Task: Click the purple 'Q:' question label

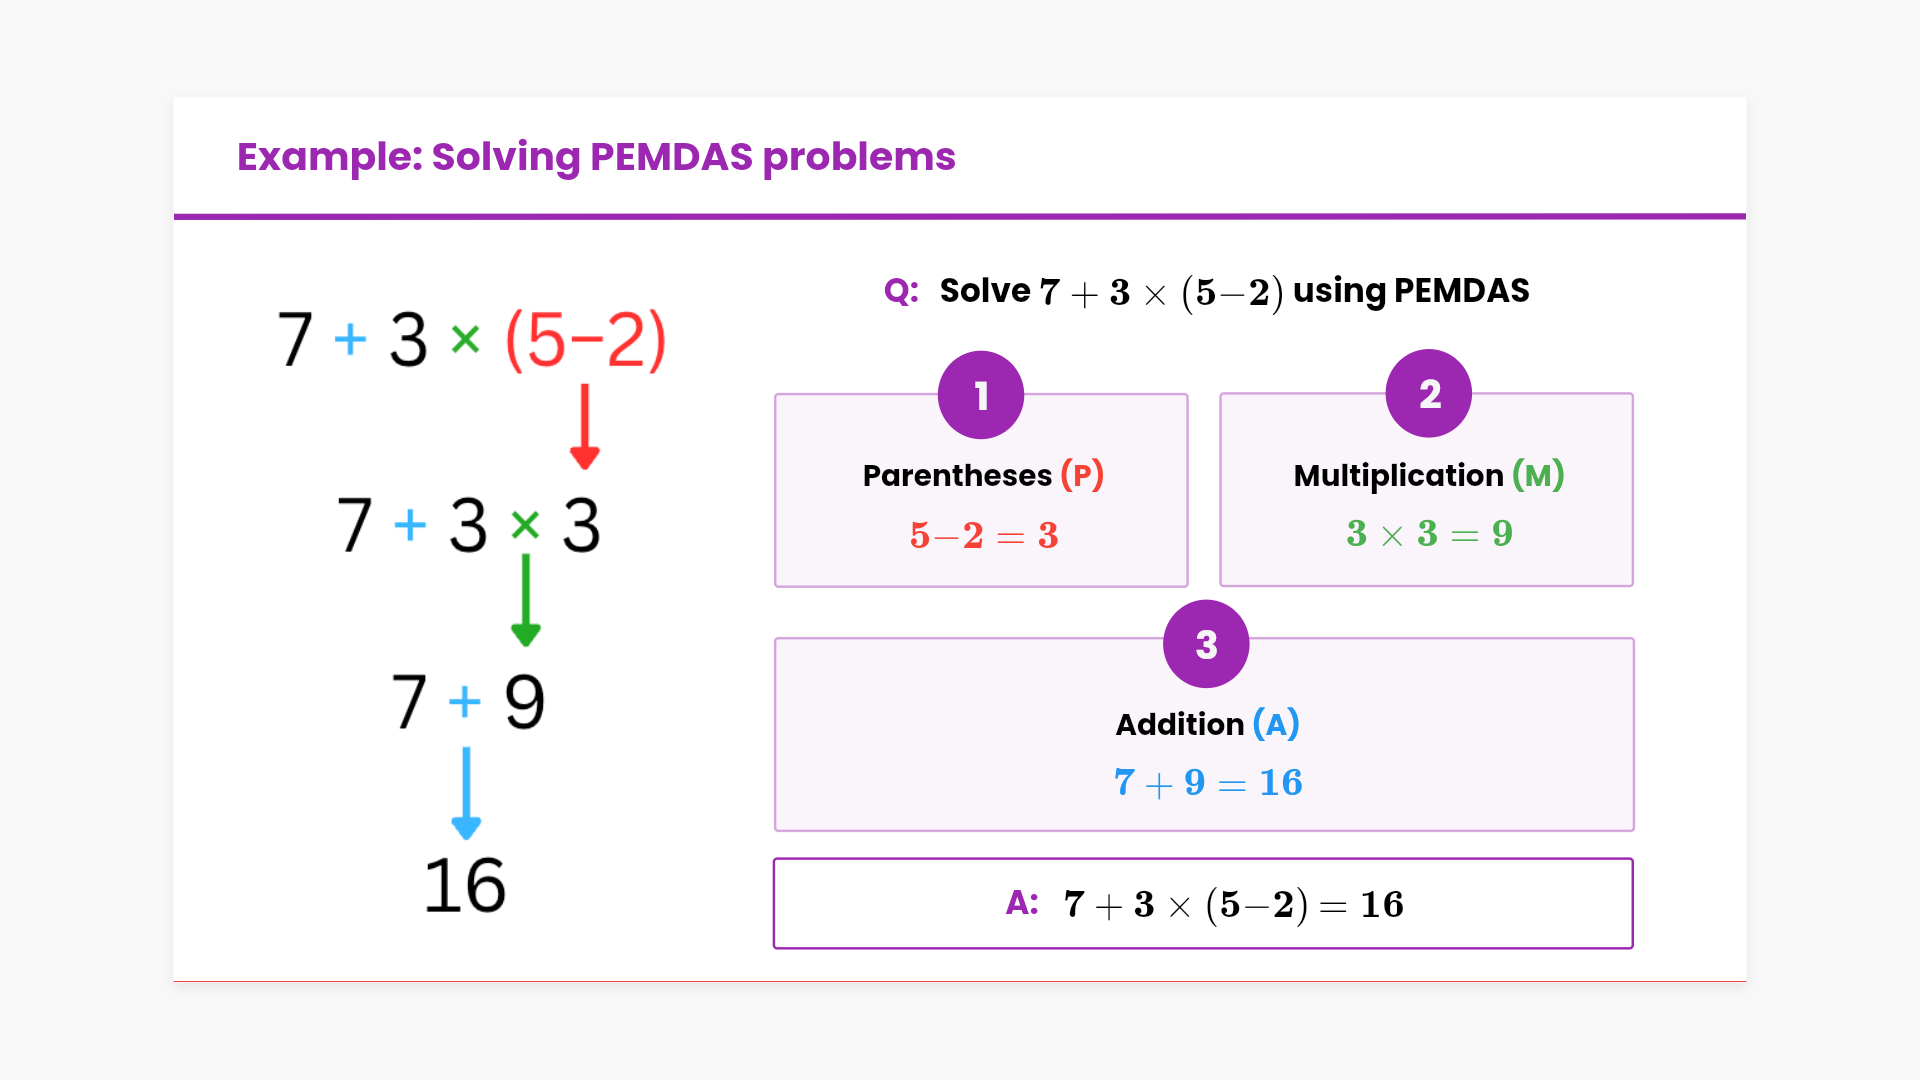Action: coord(901,291)
